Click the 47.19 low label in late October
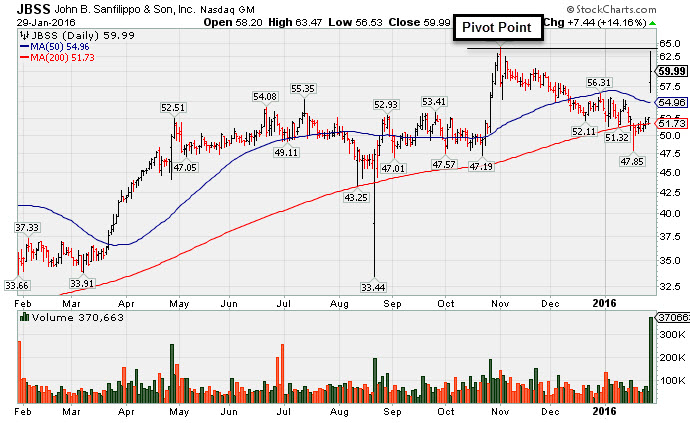This screenshot has height=423, width=690. pos(481,166)
